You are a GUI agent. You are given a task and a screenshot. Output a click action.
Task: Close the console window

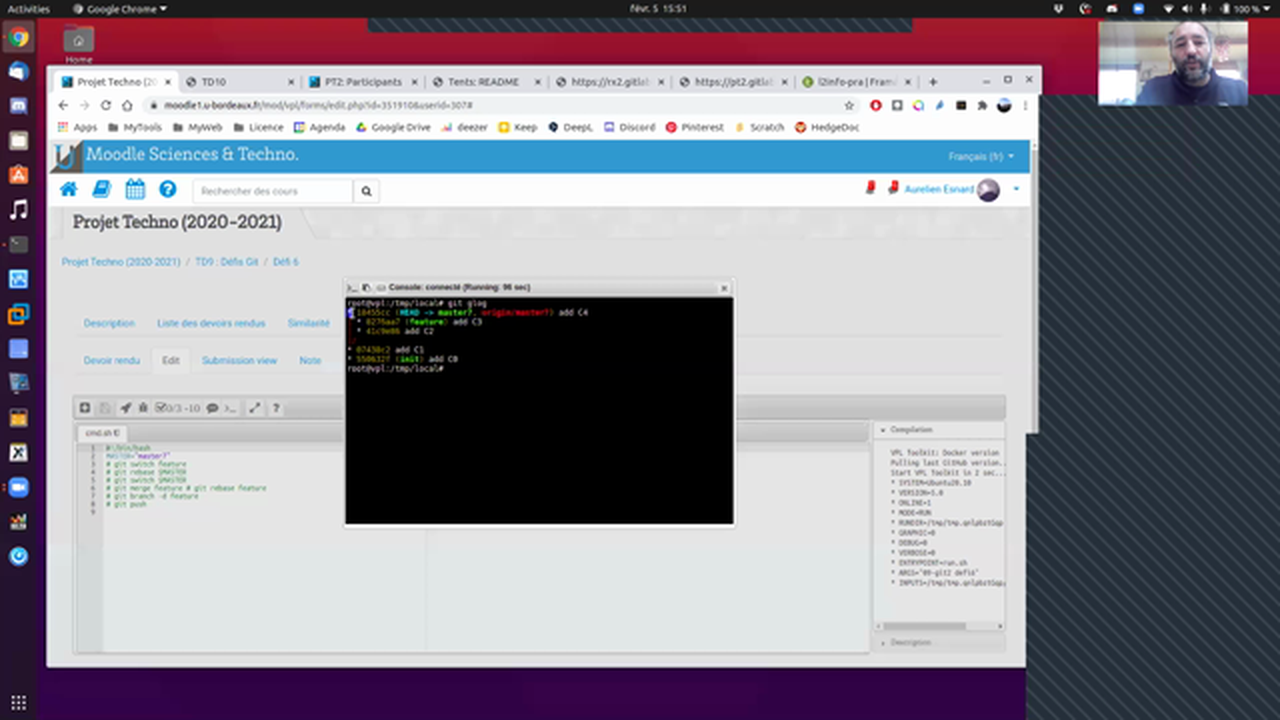tap(724, 288)
